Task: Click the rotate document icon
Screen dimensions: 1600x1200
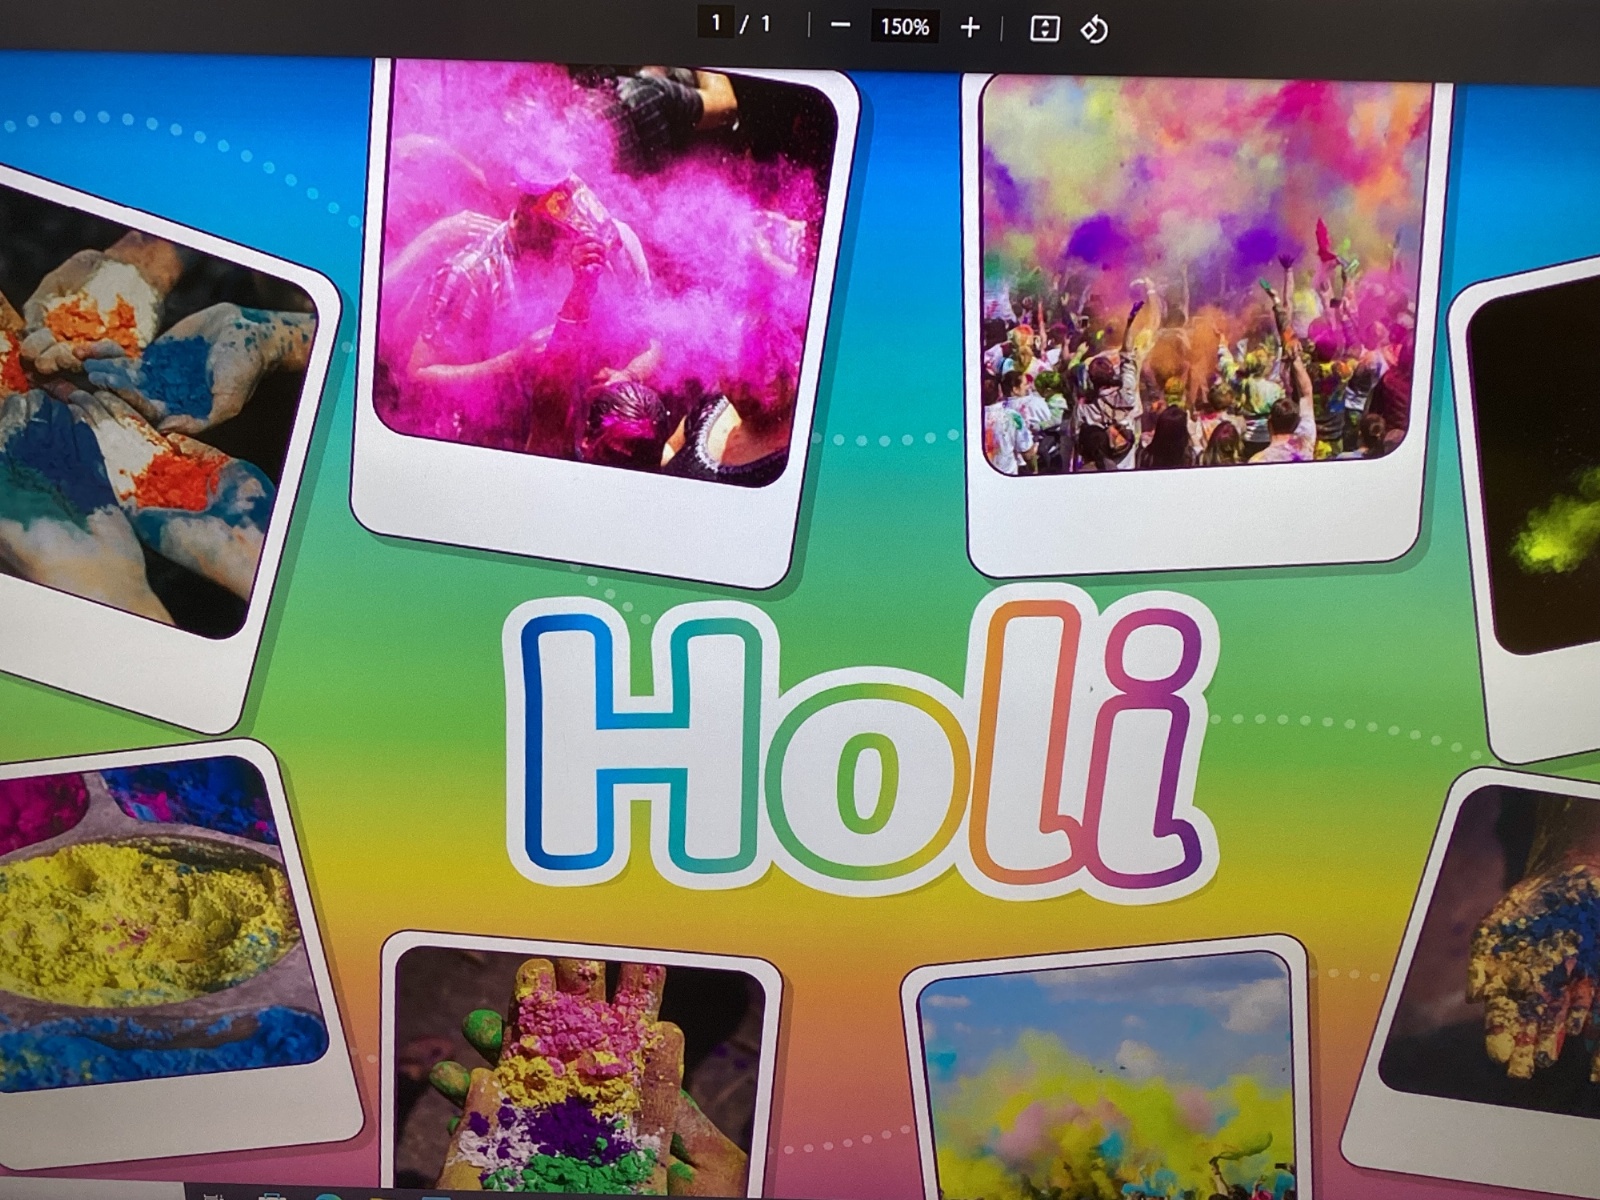Action: pos(1093,29)
